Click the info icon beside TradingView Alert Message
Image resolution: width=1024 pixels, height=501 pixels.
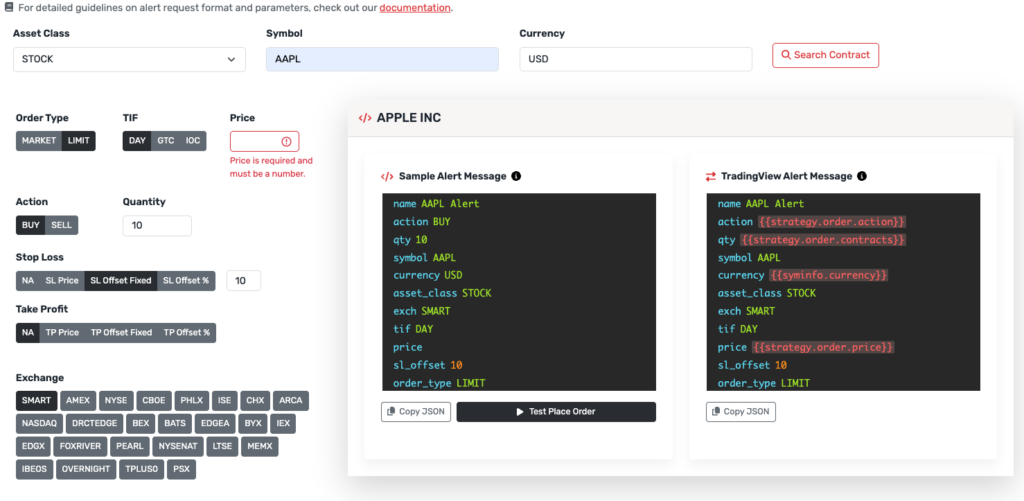tap(861, 176)
